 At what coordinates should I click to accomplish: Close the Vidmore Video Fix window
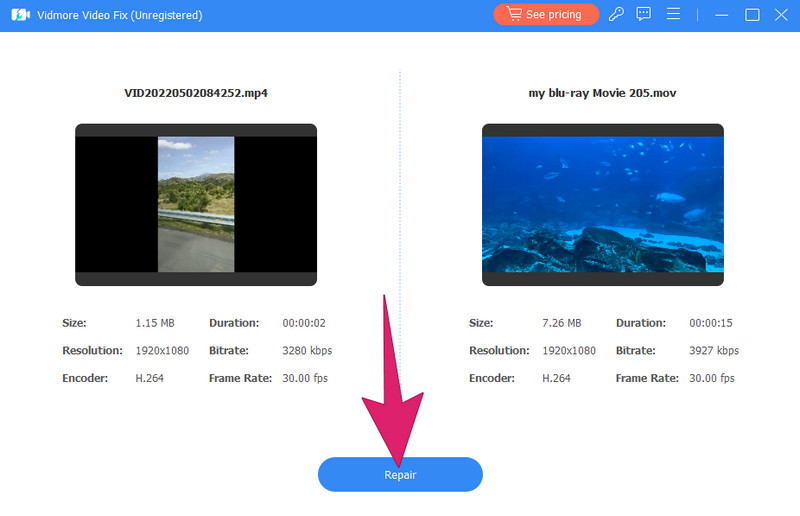(x=781, y=15)
